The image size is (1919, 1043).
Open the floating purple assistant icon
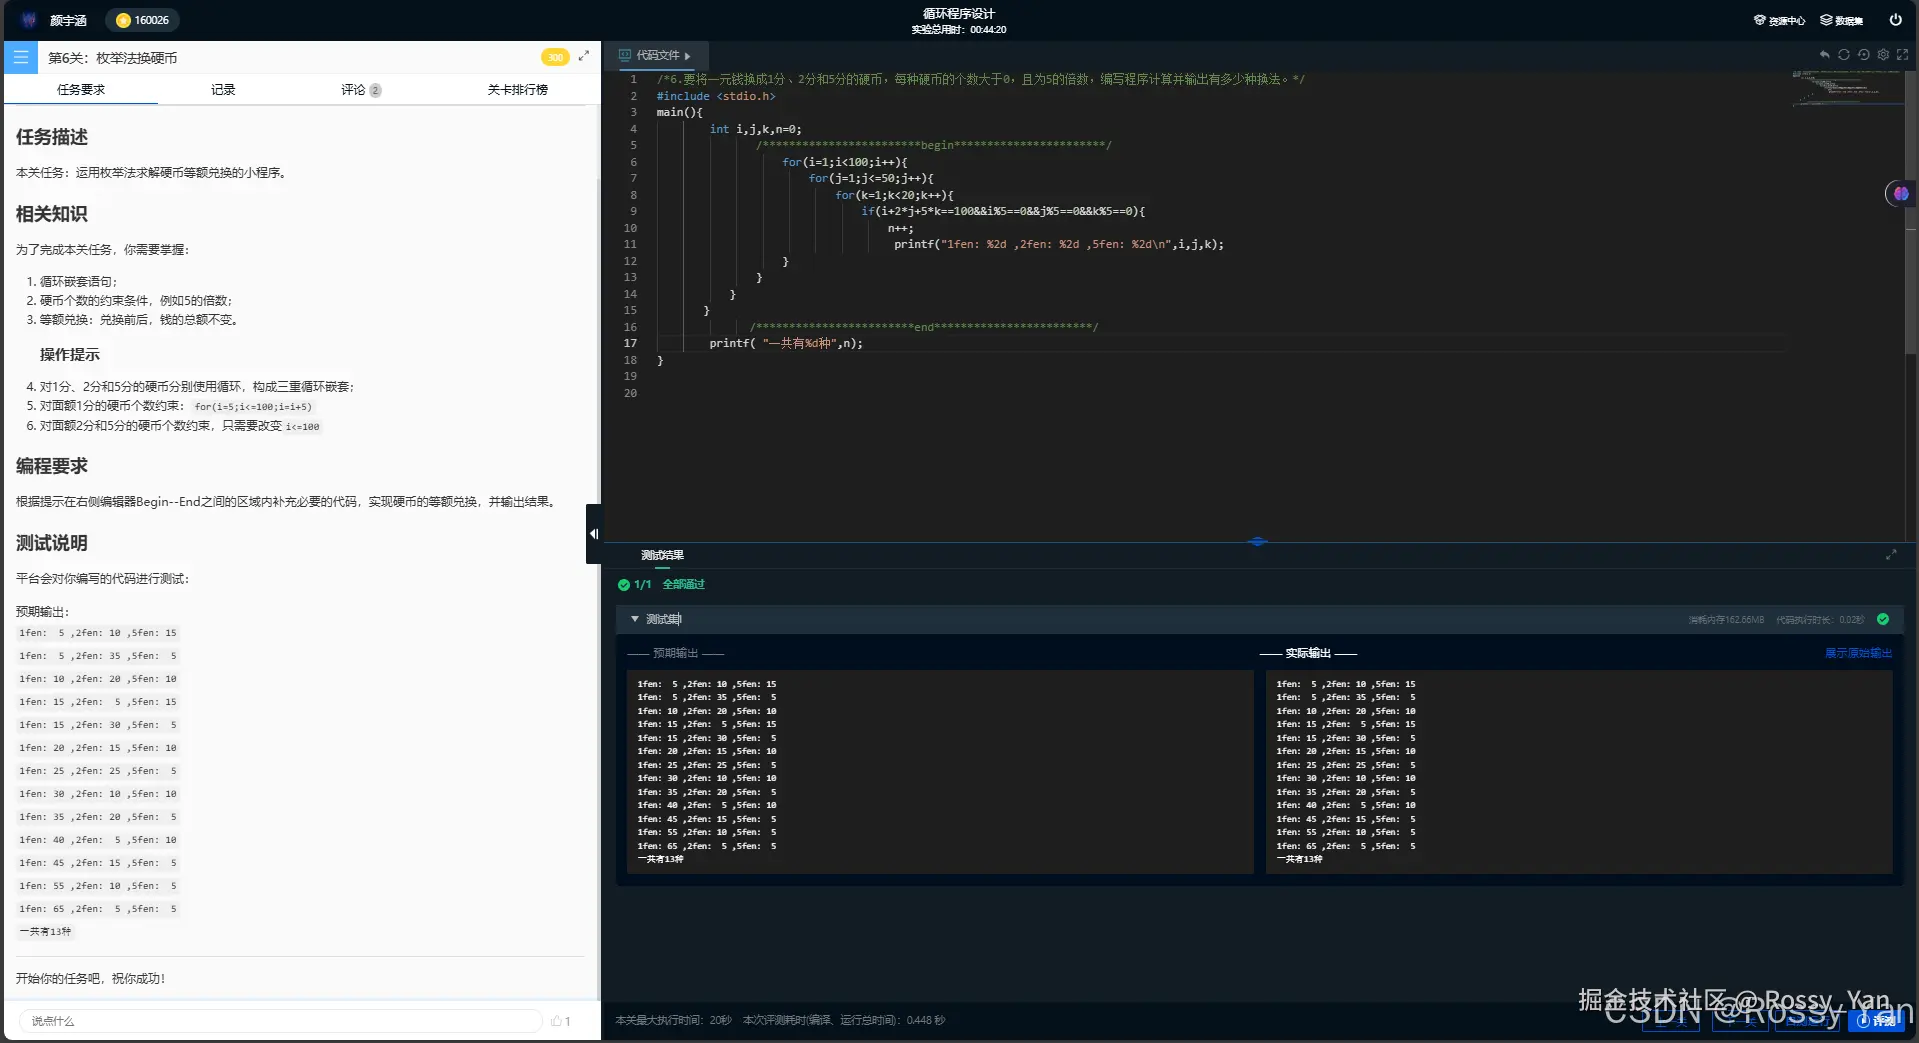(x=1900, y=193)
